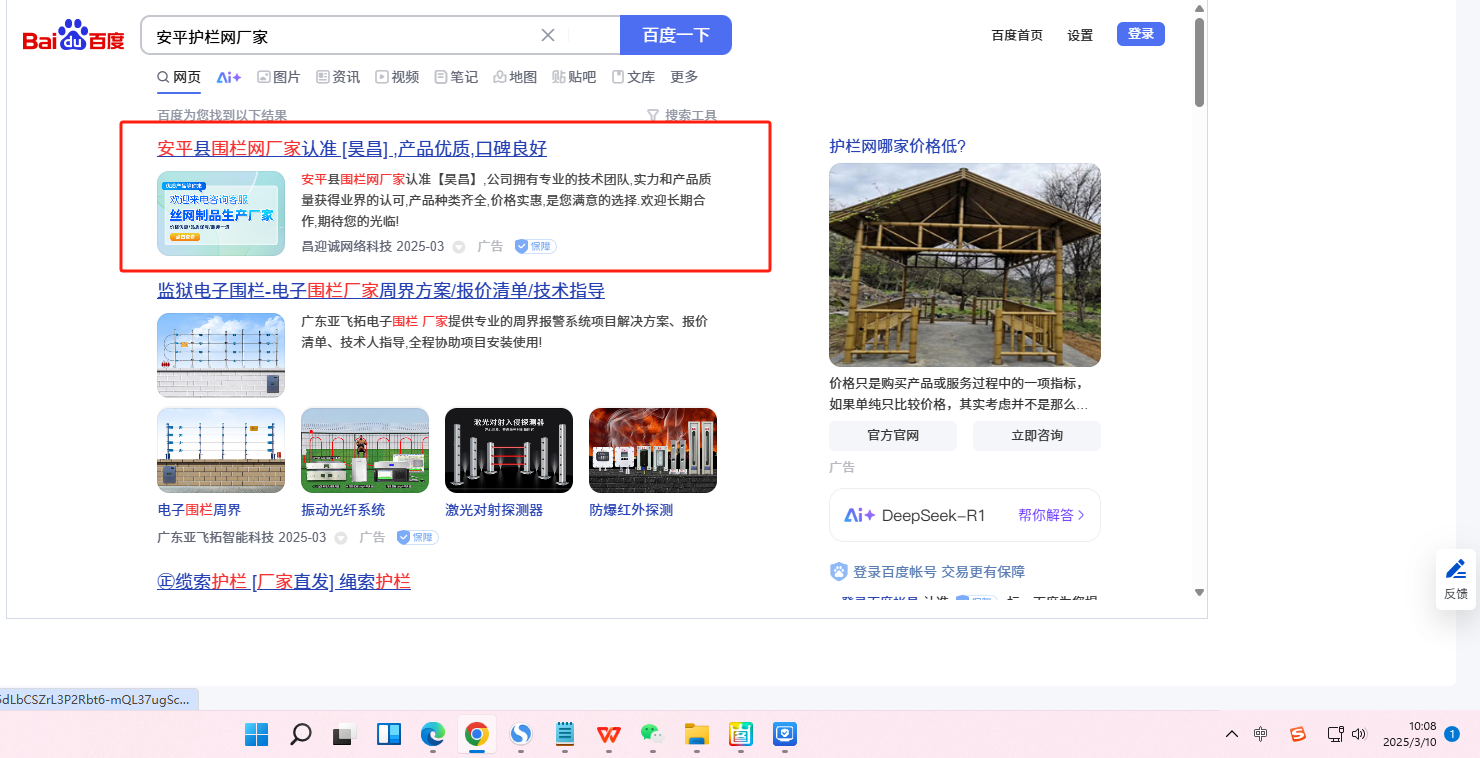The width and height of the screenshot is (1480, 758).
Task: Click the 激光对射入侵探测器 product thumbnail
Action: (x=509, y=450)
